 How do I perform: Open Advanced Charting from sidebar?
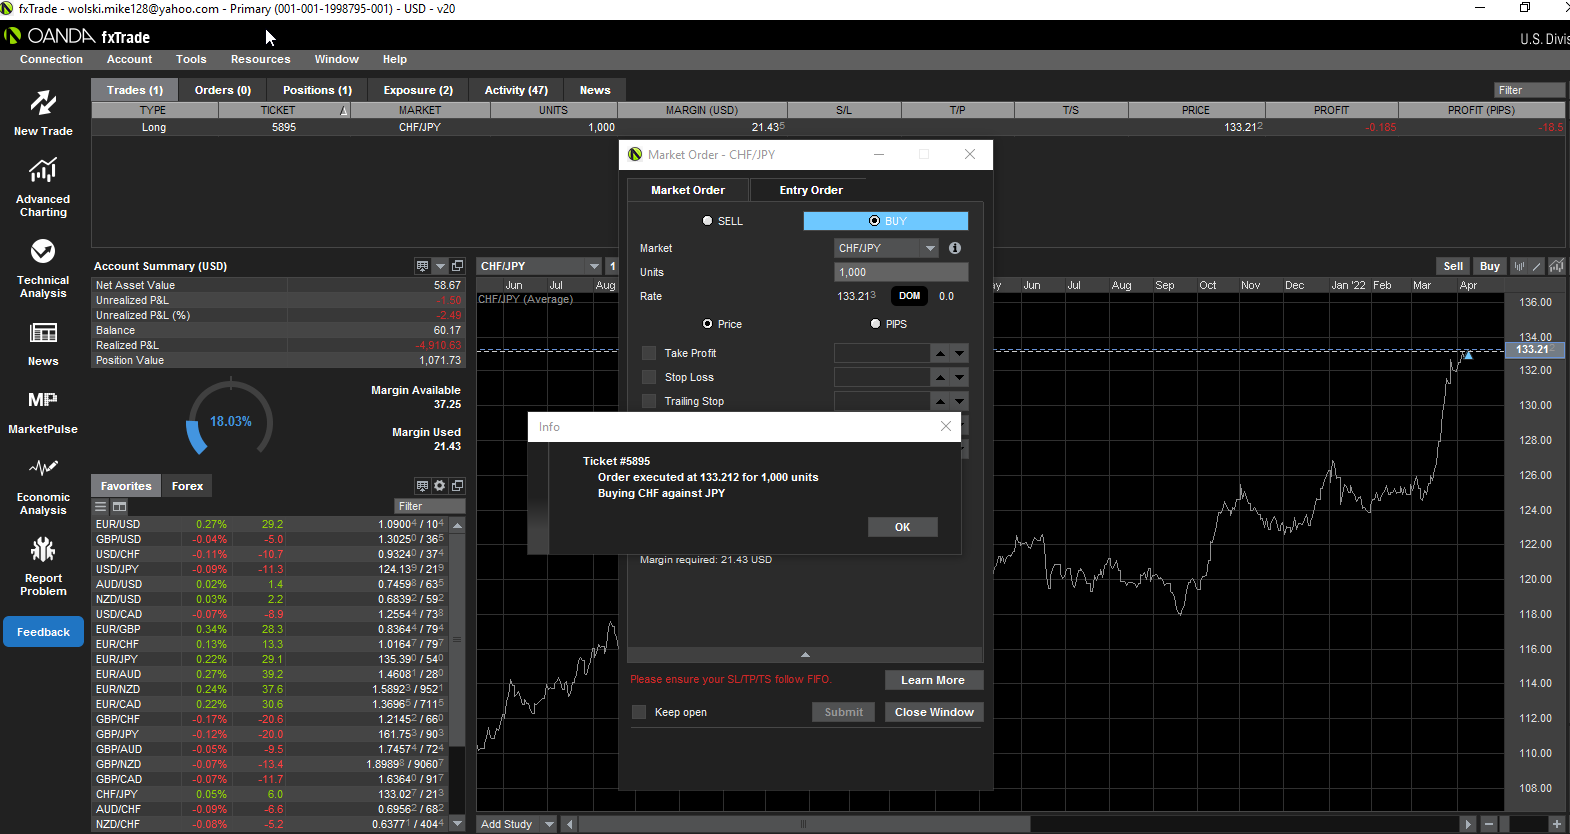click(x=43, y=171)
